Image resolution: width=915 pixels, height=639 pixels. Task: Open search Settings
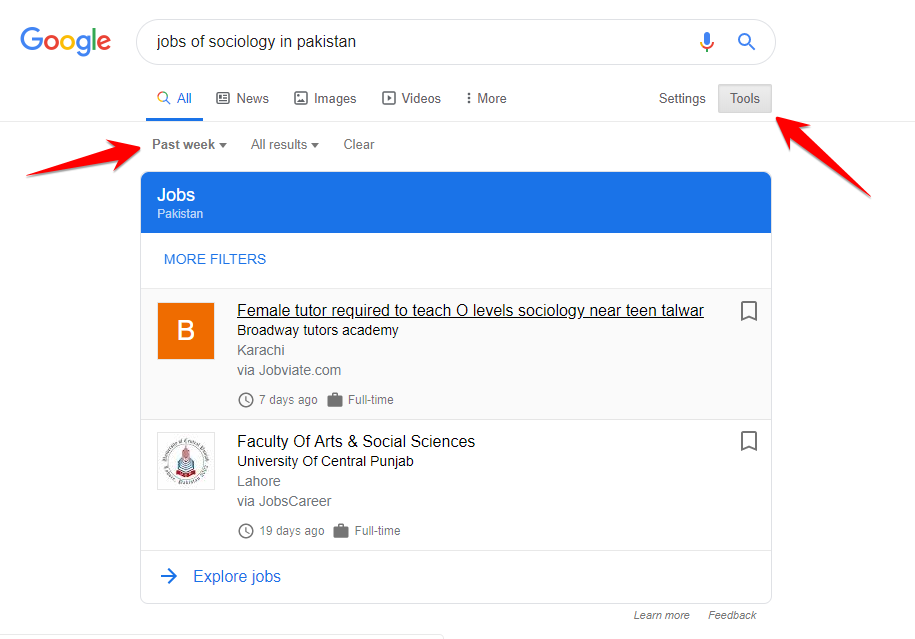coord(682,99)
